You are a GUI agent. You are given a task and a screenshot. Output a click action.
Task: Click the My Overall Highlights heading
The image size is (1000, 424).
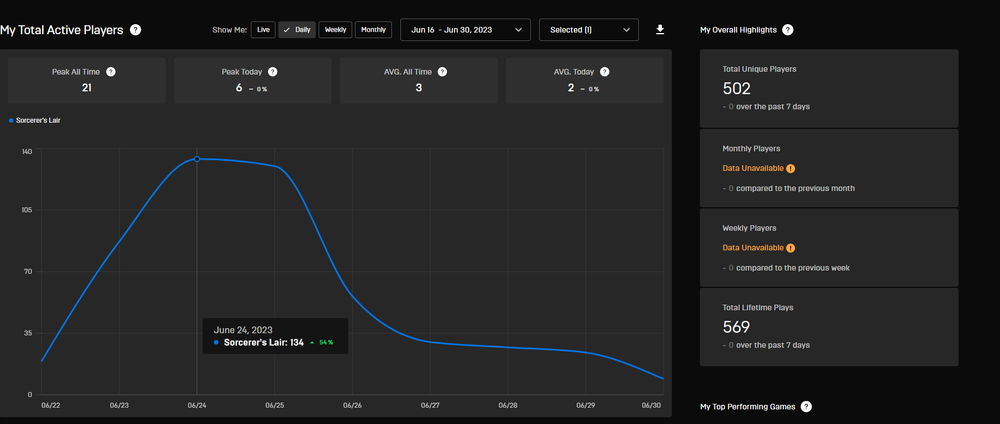tap(738, 30)
